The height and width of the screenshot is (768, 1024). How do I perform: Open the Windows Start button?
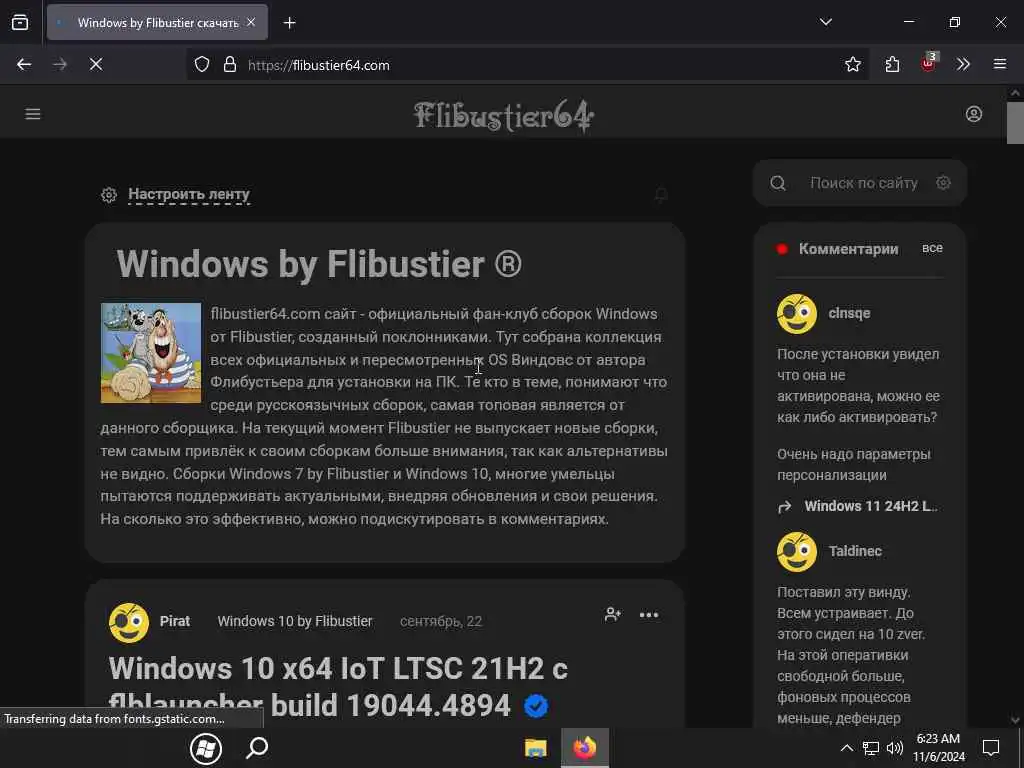pyautogui.click(x=206, y=748)
